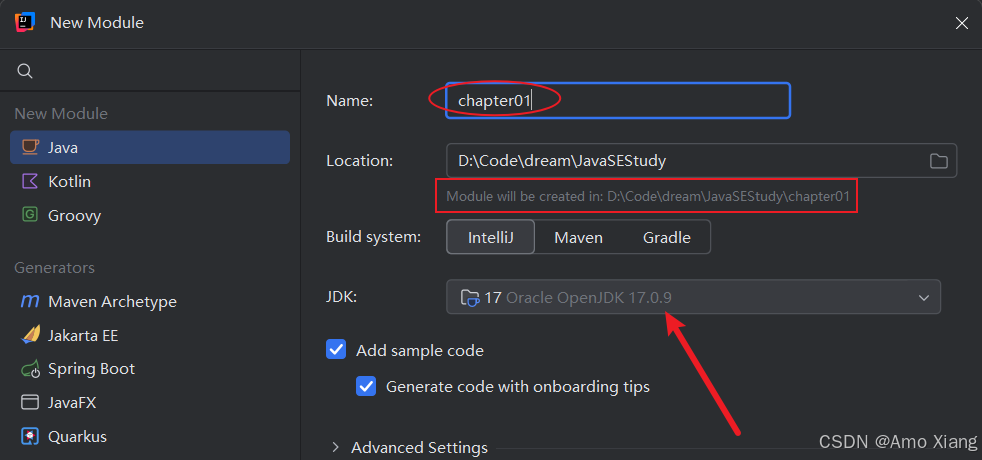The width and height of the screenshot is (982, 460).
Task: Click the Jakarta EE icon
Action: [30, 335]
